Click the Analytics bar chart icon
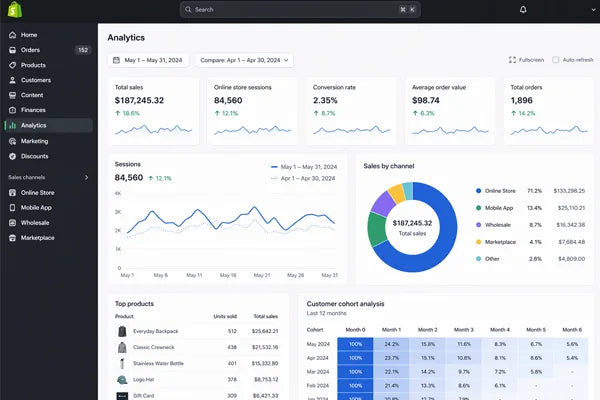This screenshot has height=400, width=600. click(x=13, y=125)
